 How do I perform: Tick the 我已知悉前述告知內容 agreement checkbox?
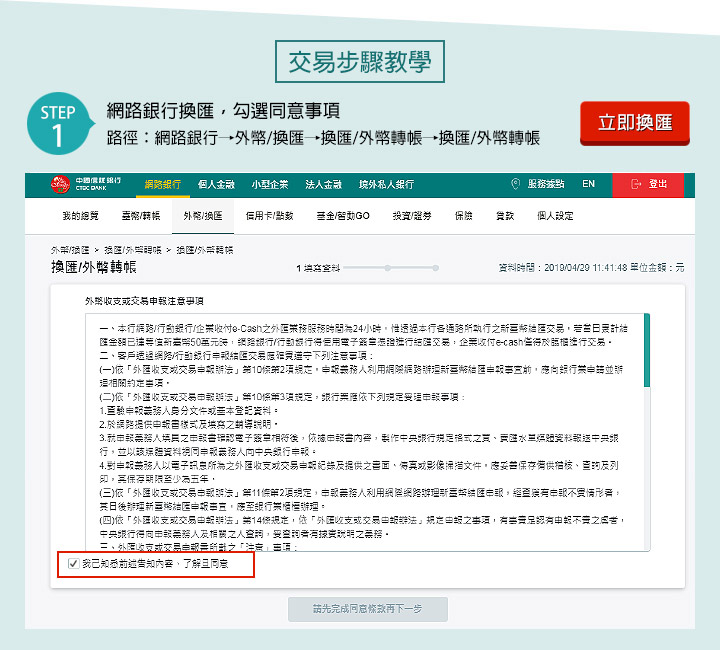coord(73,564)
